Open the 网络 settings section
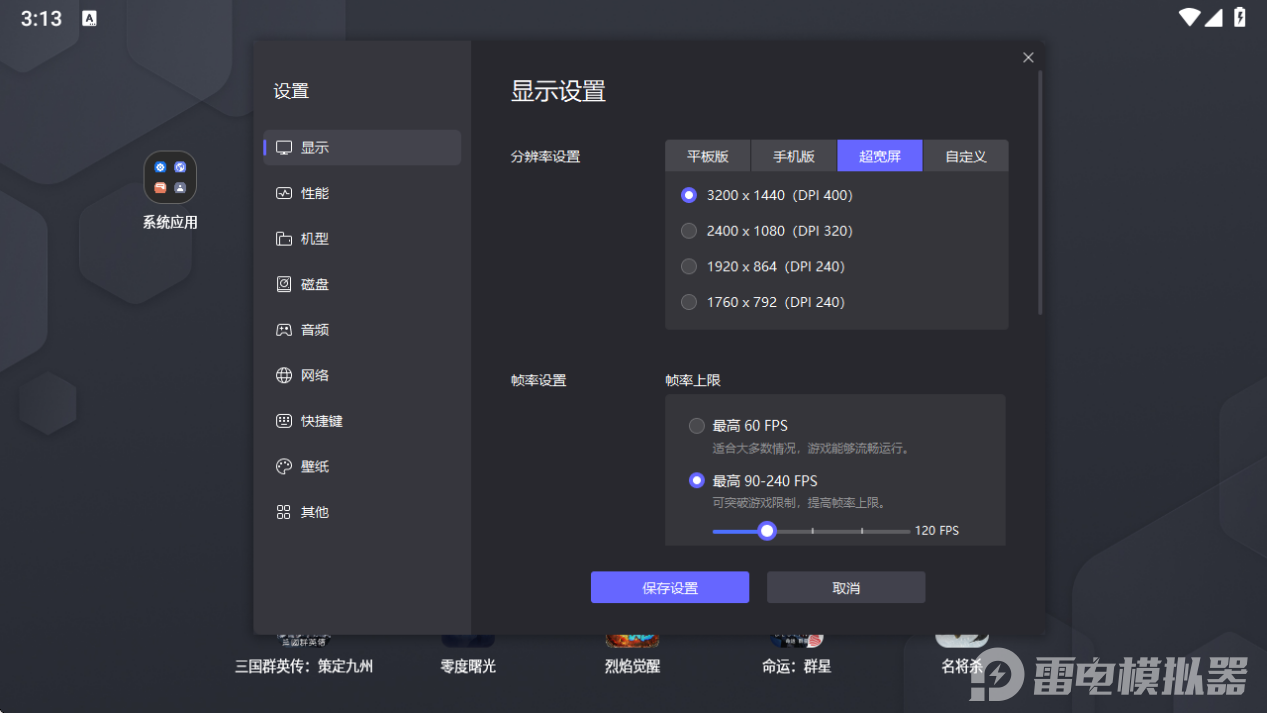Screen dimensions: 1267x713 click(362, 375)
